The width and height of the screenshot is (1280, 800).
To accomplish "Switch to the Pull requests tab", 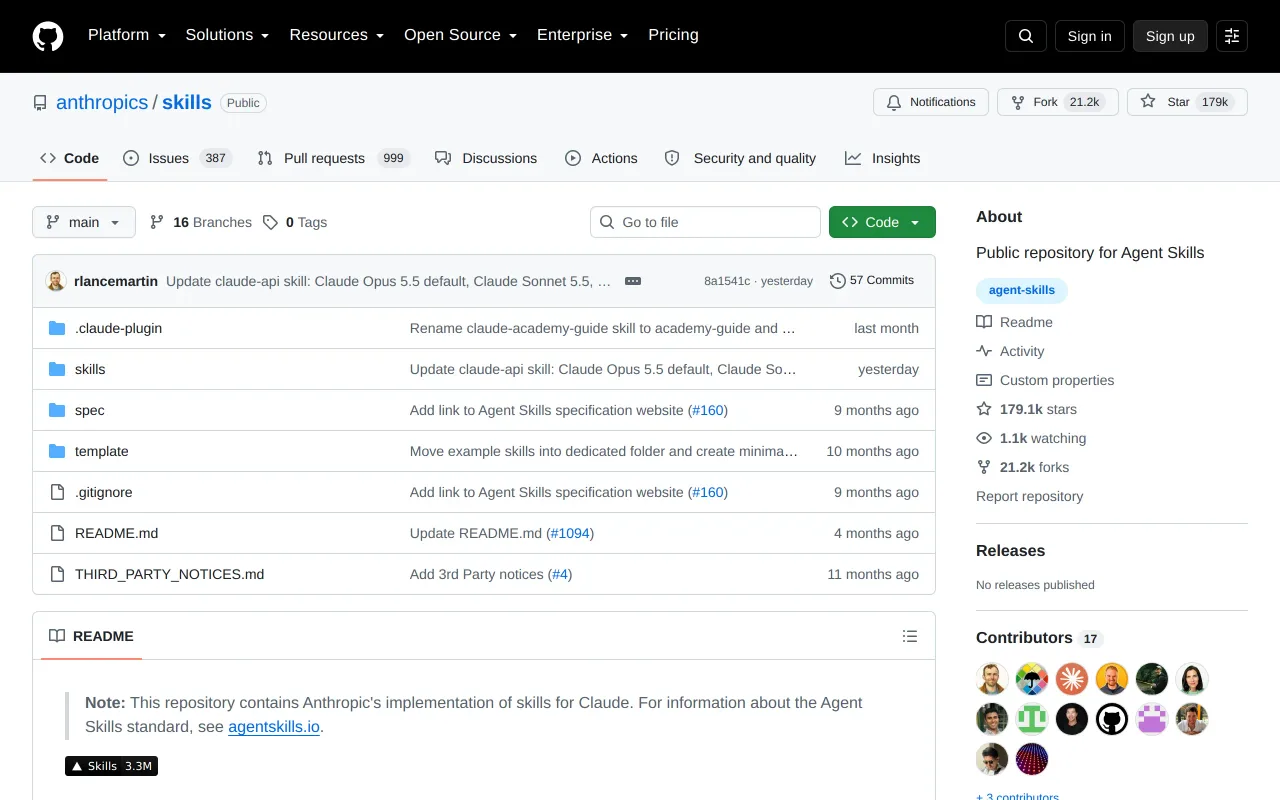I will (x=333, y=158).
